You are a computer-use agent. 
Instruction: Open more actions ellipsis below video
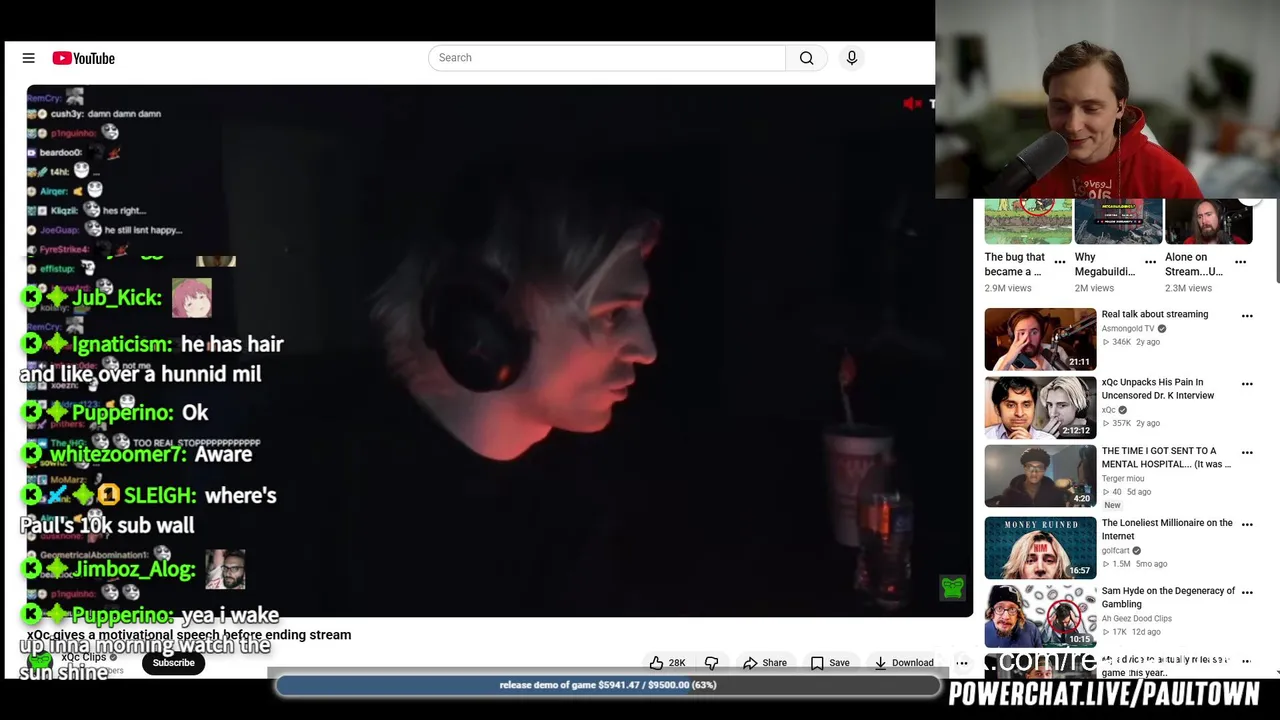pos(962,663)
